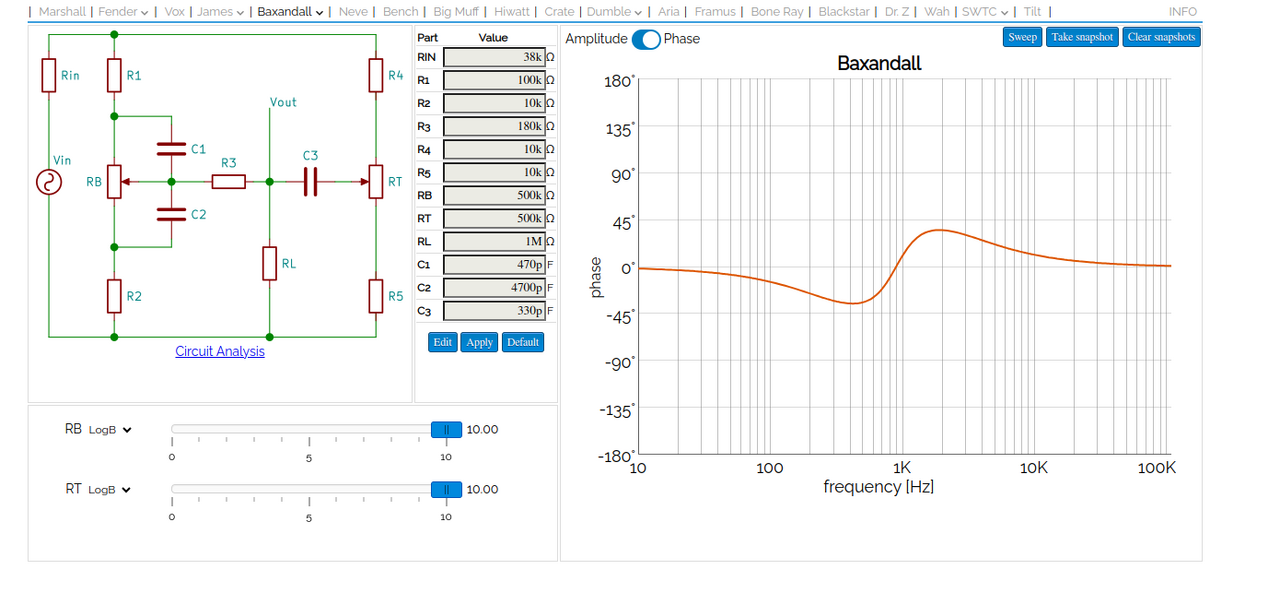Take a snapshot of the plot
This screenshot has height=605, width=1280.
click(x=1082, y=37)
